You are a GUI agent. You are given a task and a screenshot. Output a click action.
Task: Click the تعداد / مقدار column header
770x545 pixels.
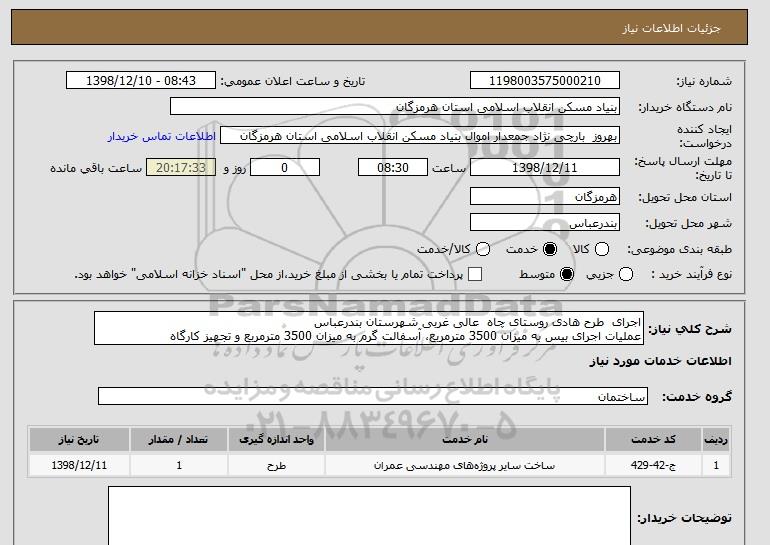[x=179, y=439]
